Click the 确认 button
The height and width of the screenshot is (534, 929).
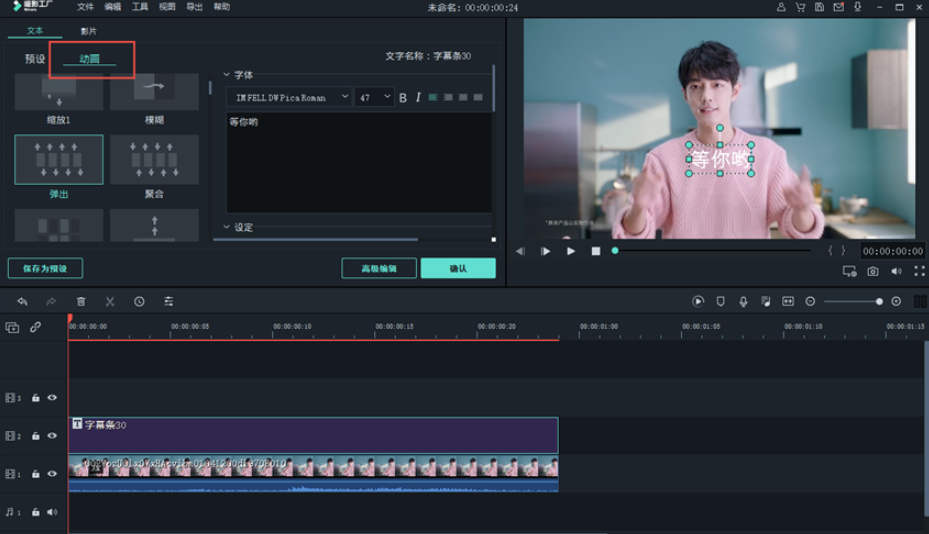coord(457,268)
